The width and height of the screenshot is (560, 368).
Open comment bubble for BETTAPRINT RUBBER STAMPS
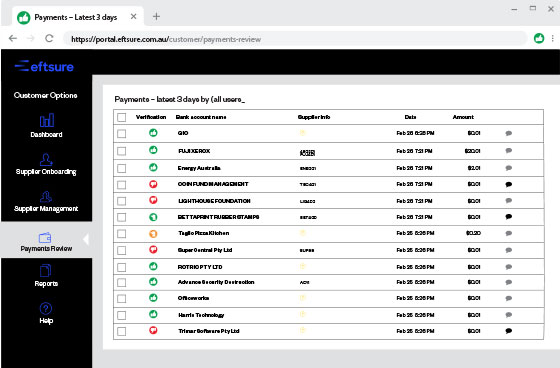pyautogui.click(x=509, y=217)
